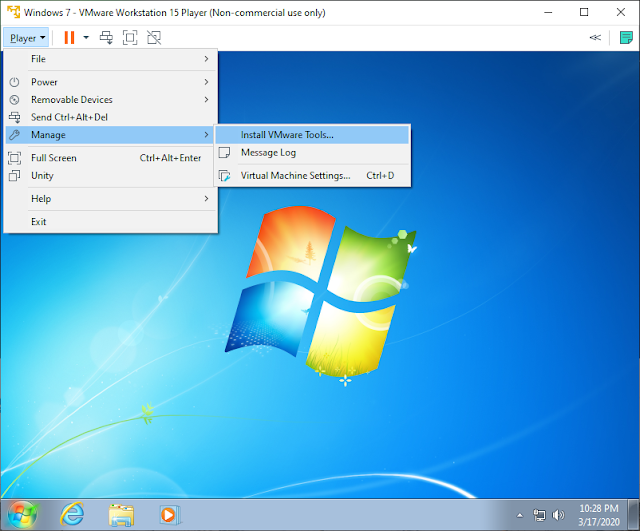
Task: Open the Windows 7 Start button
Action: (22, 515)
